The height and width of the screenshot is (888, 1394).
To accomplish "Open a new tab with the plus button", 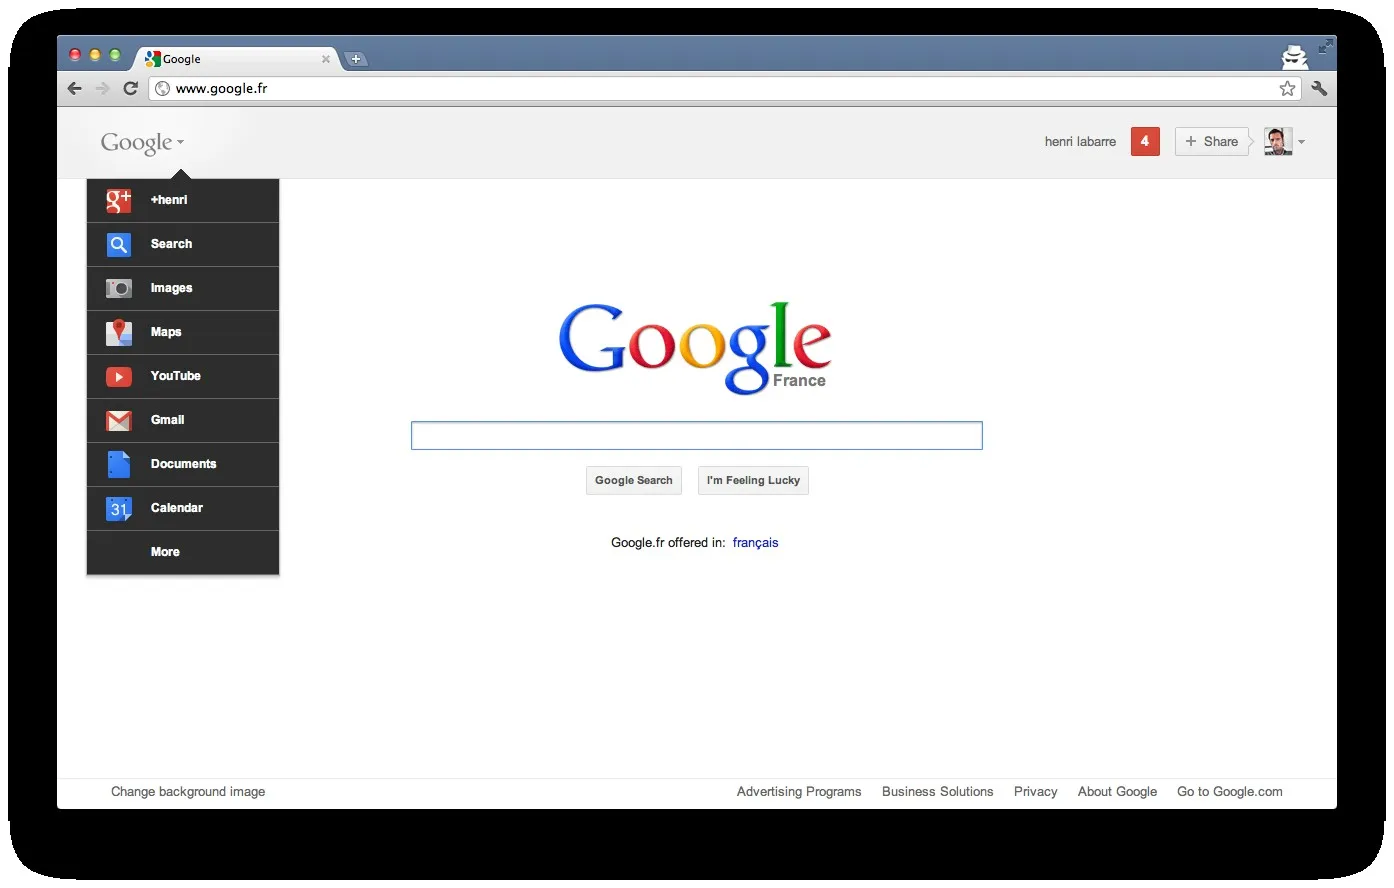I will (x=356, y=59).
